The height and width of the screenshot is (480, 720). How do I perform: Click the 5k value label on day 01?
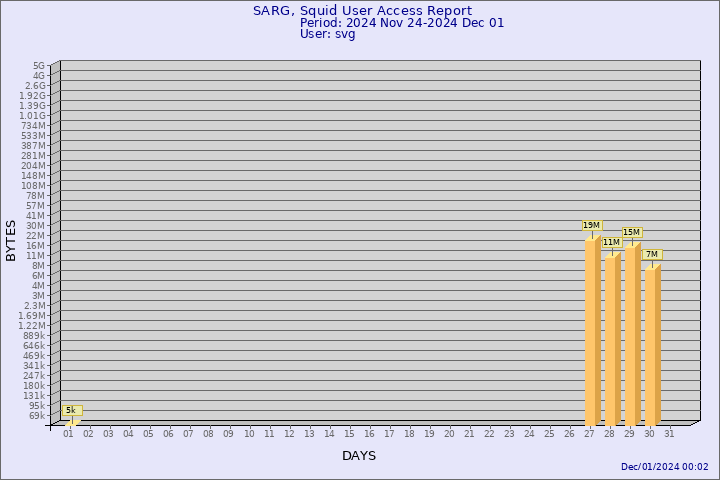pos(70,410)
